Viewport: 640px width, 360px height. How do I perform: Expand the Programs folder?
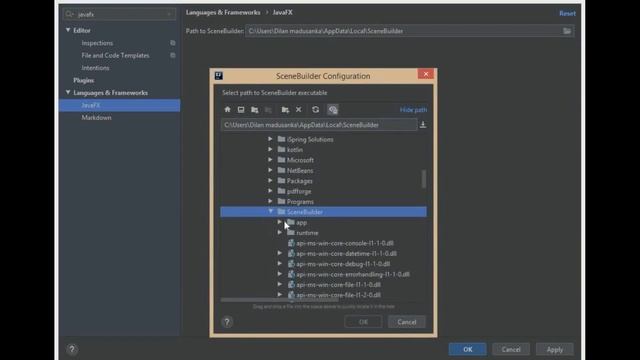tap(270, 201)
